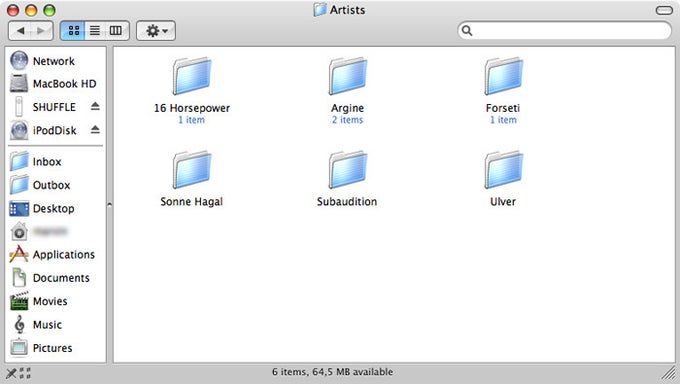680x384 pixels.
Task: Eject the iPodDisk volume
Action: coord(95,130)
